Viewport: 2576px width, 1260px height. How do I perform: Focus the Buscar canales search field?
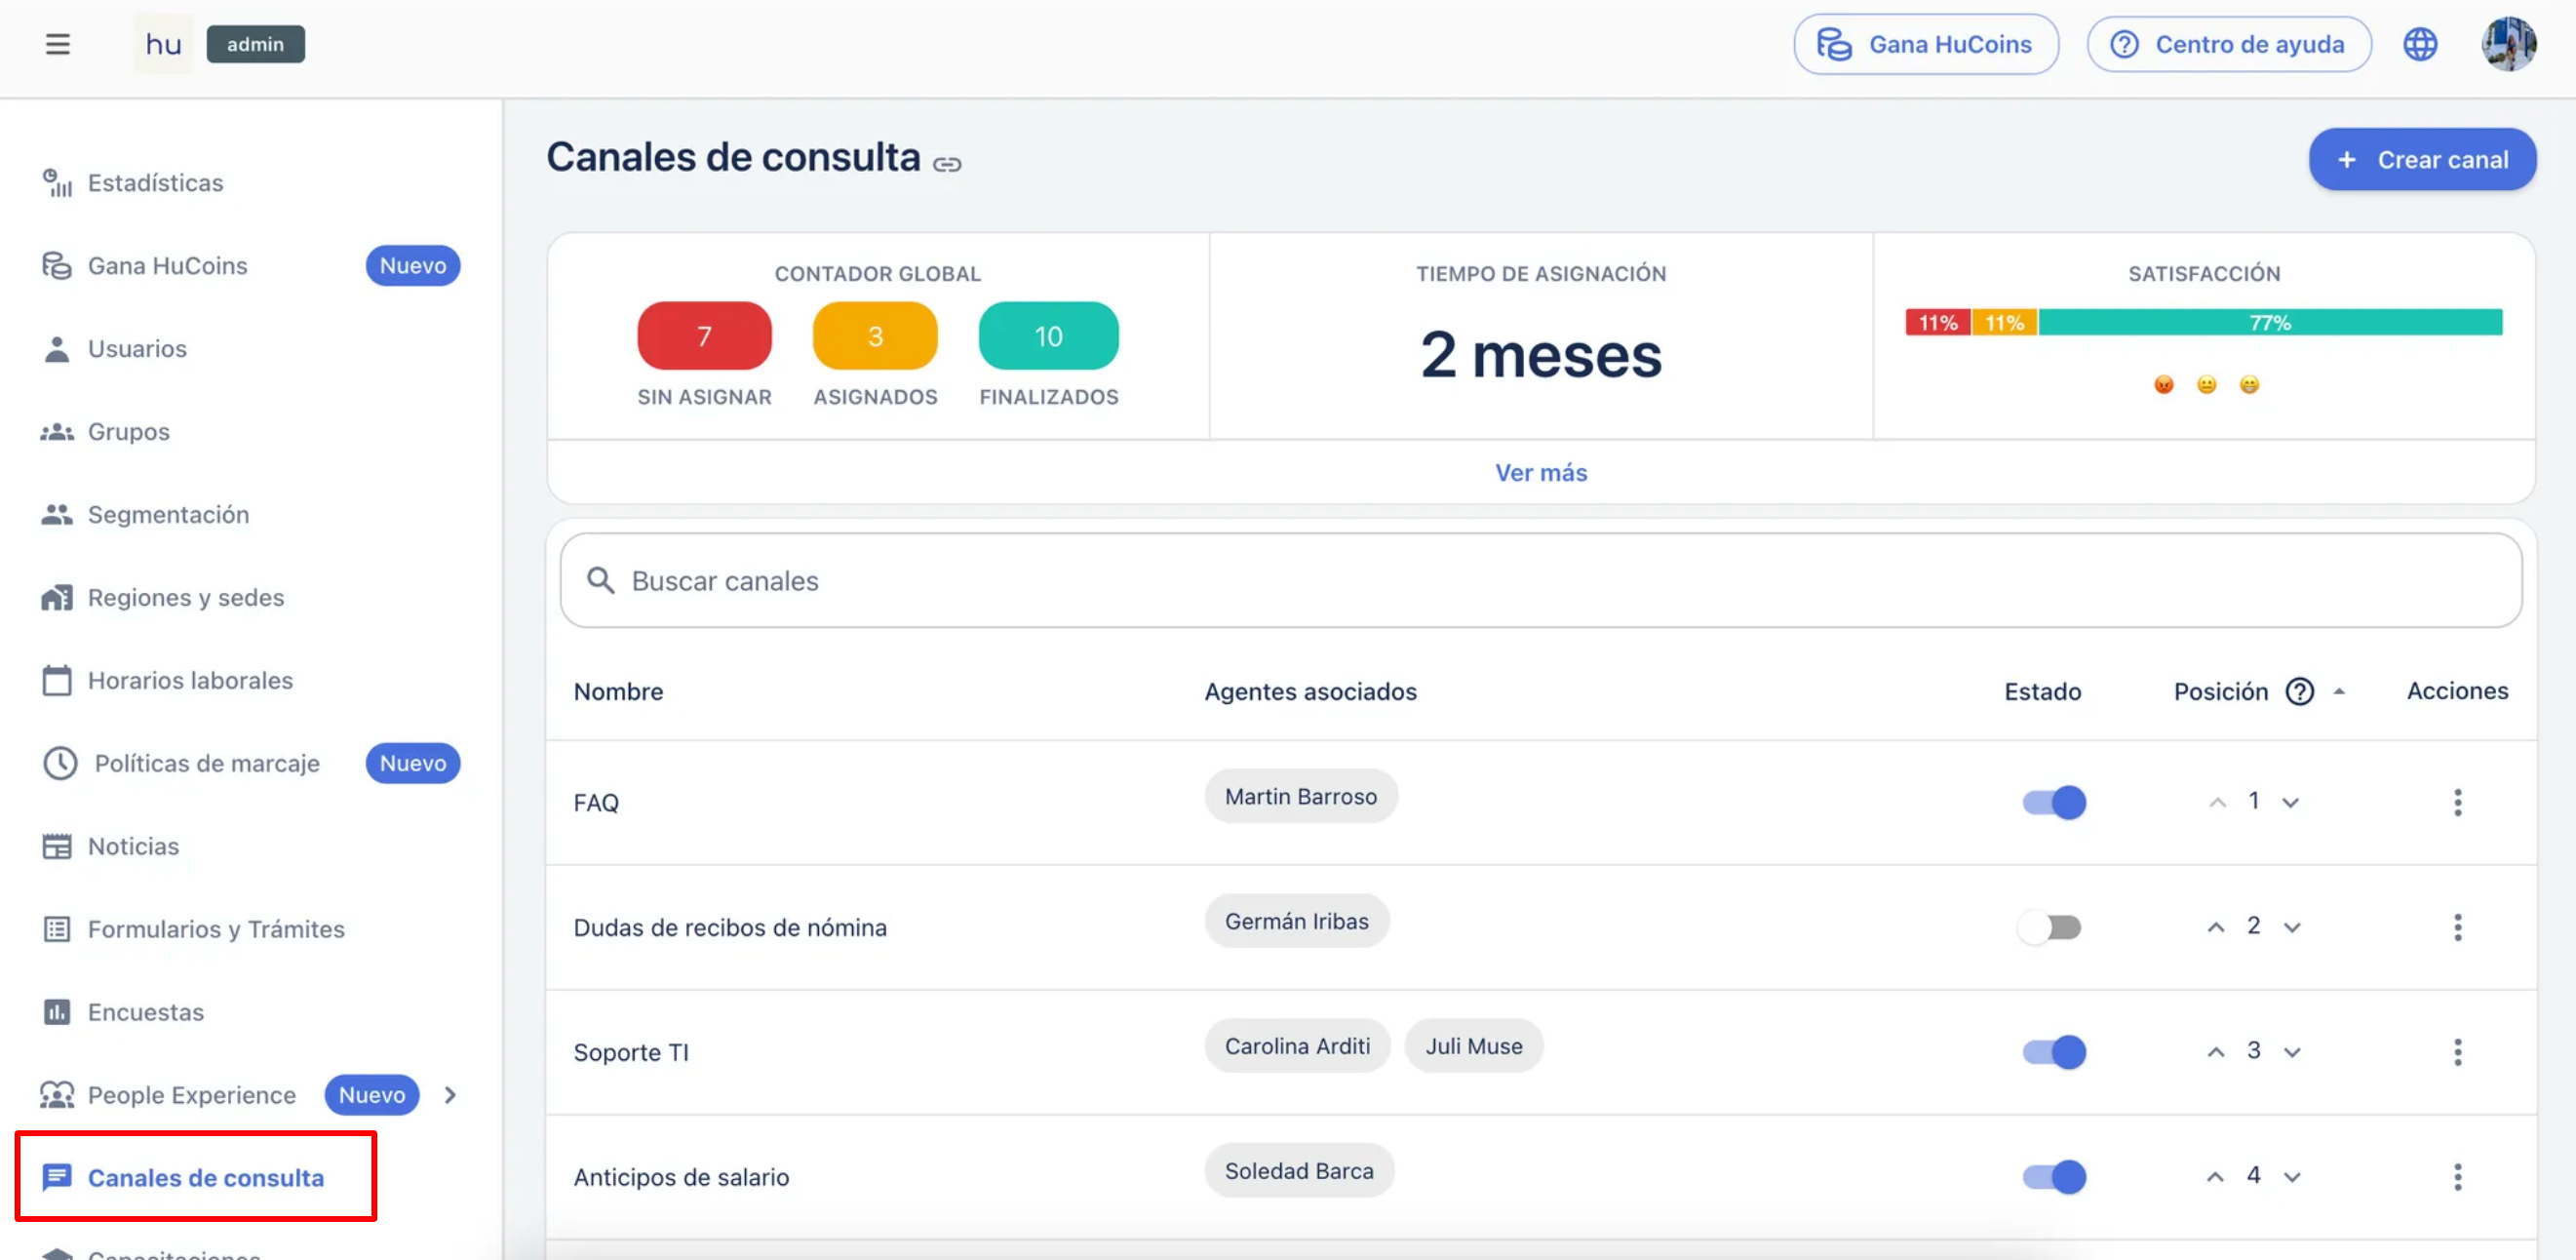click(1540, 581)
